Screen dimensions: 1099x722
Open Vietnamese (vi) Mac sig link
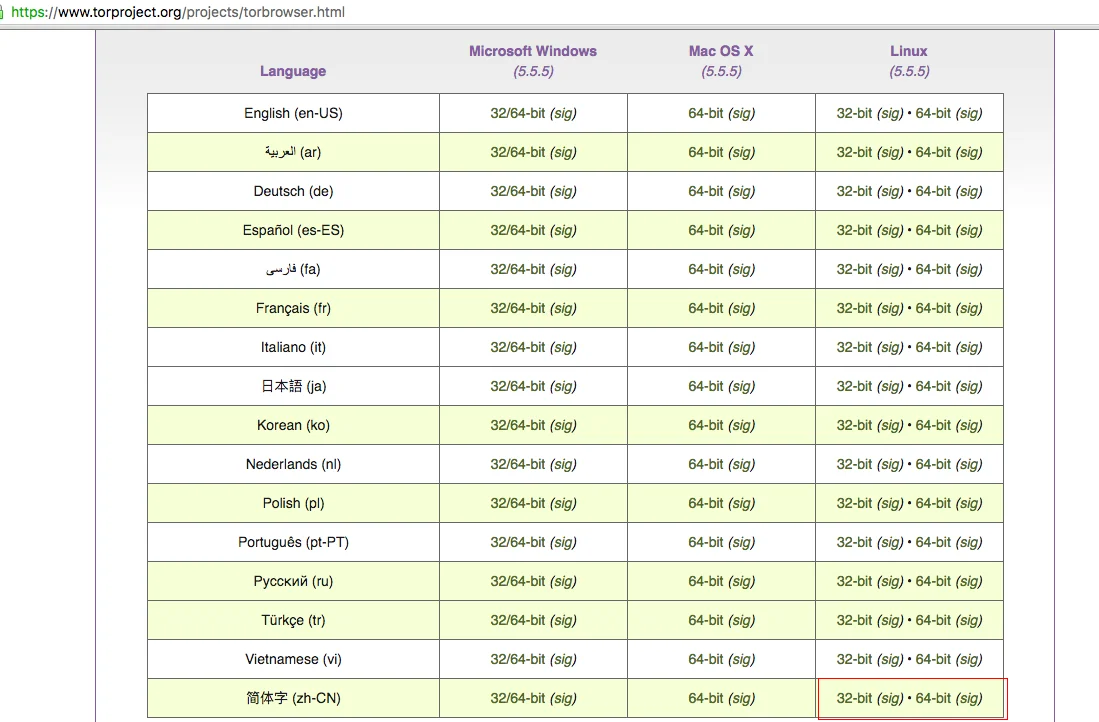pyautogui.click(x=742, y=659)
